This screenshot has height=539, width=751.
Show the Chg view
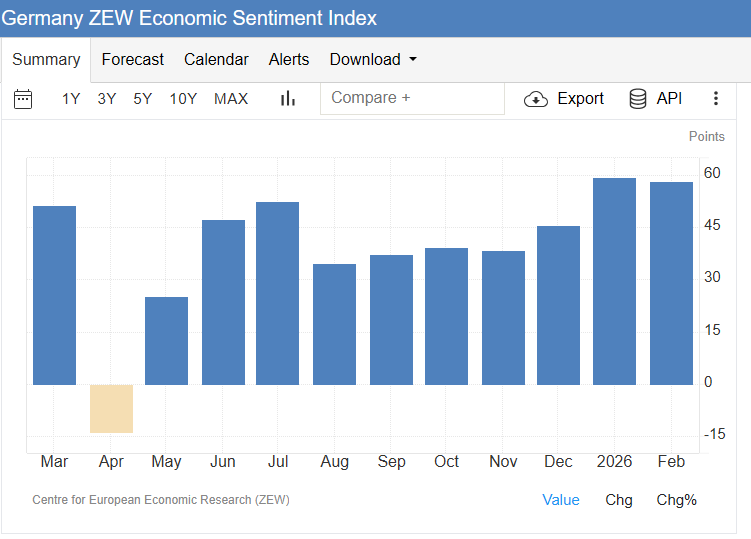click(619, 500)
